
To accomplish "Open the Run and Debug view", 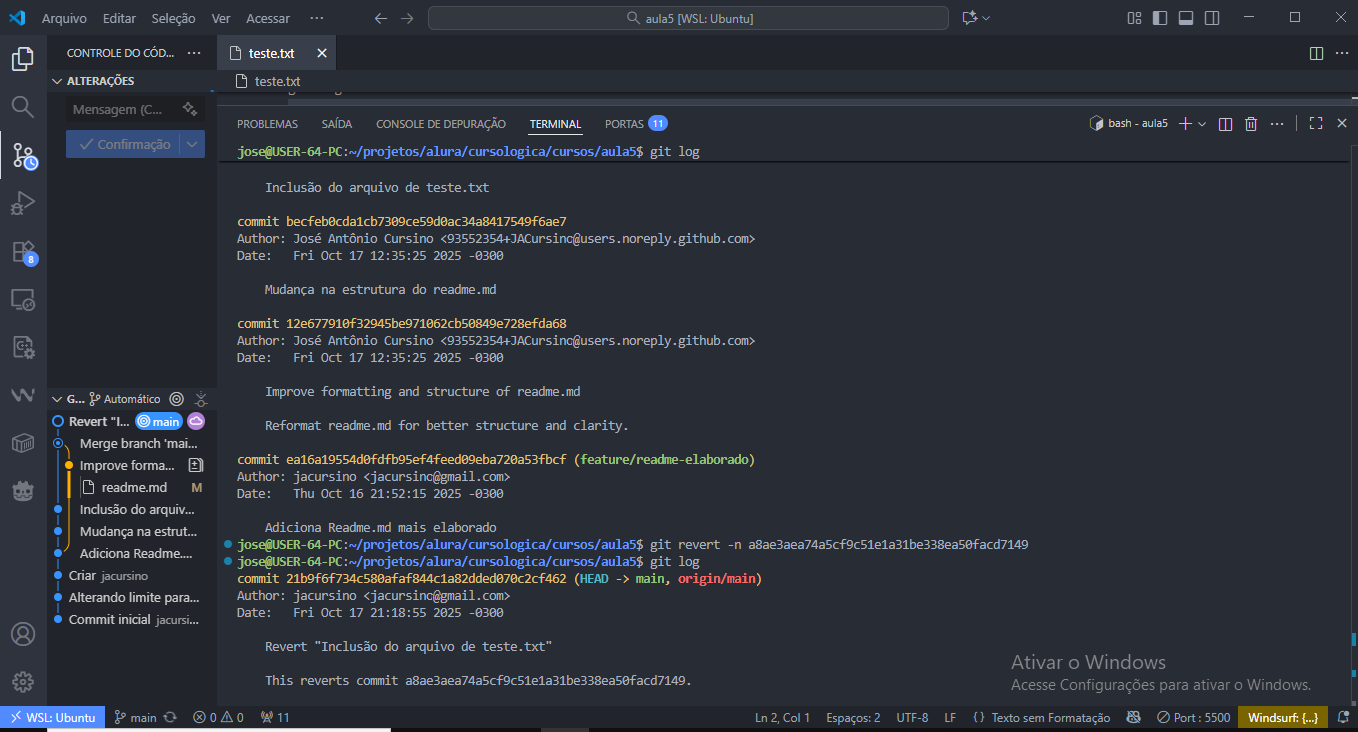I will pyautogui.click(x=22, y=204).
